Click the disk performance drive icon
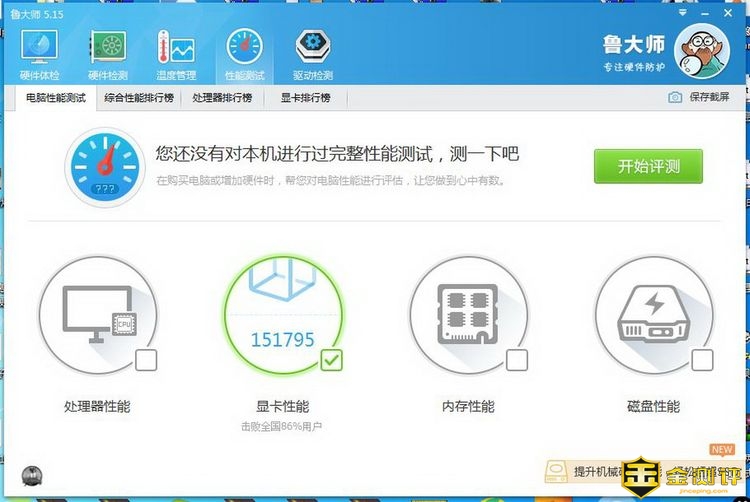The image size is (750, 502). pos(652,314)
